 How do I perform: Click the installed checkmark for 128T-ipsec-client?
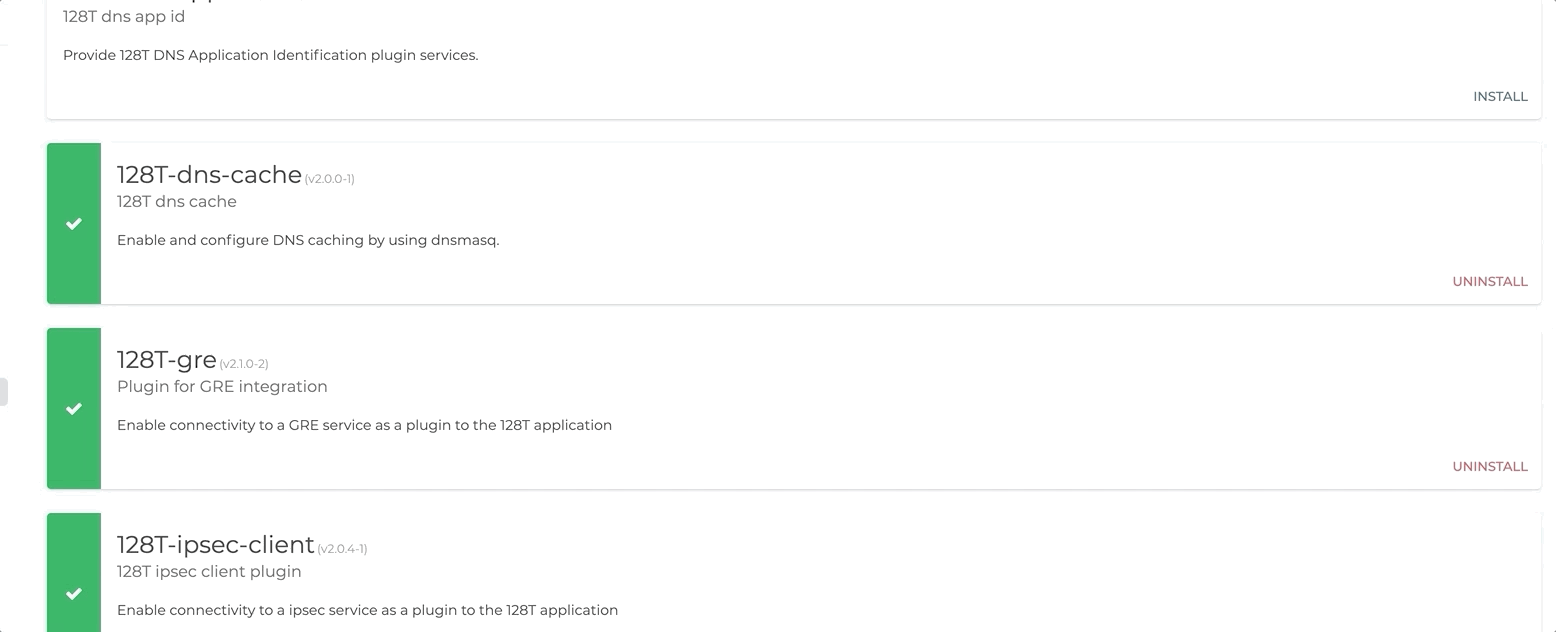coord(74,594)
